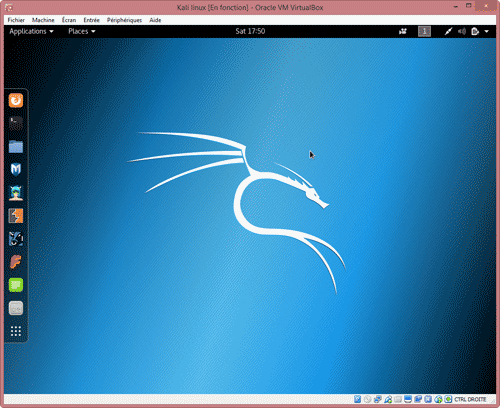Click the shared folders status icon

click(x=398, y=399)
